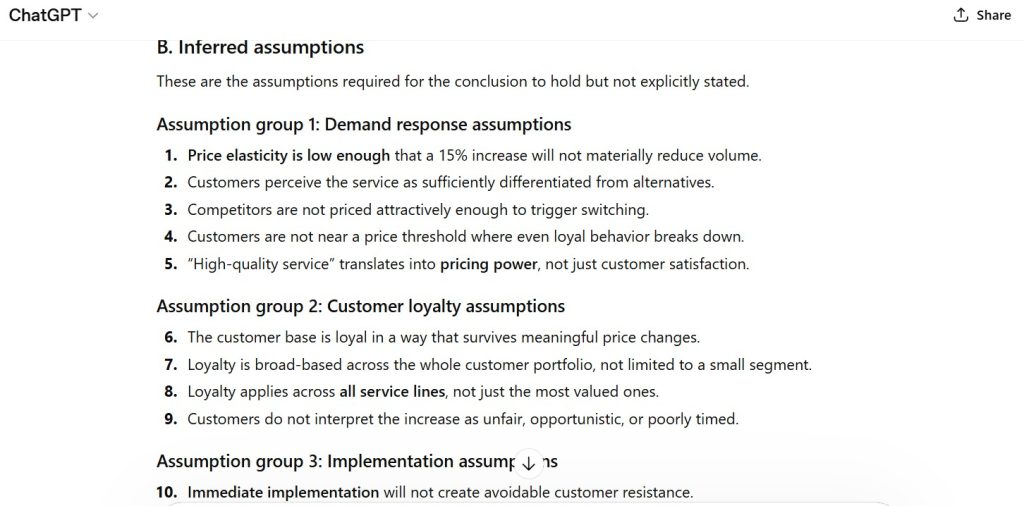The image size is (1024, 506).
Task: Click list item 6 about loyal customer base
Action: click(443, 337)
